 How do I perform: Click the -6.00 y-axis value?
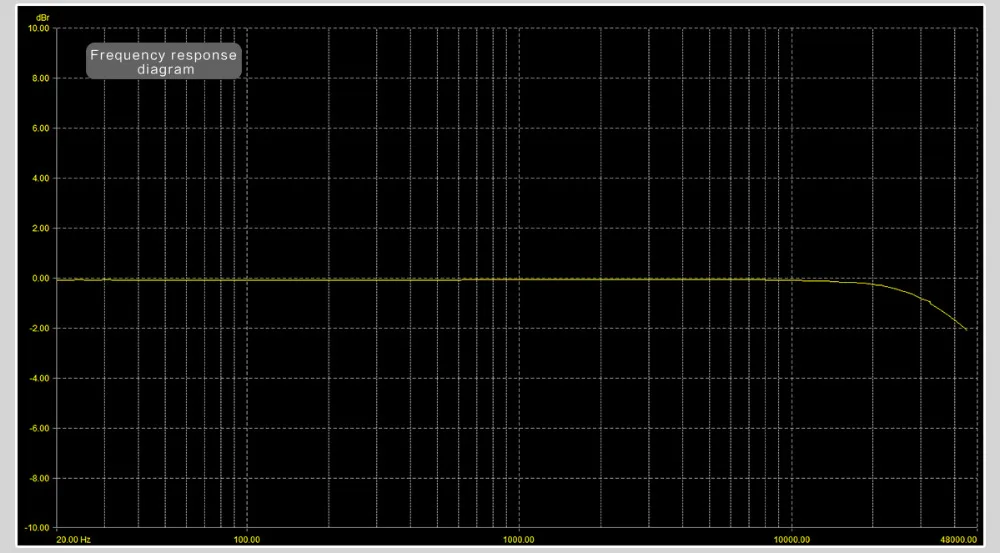[40, 429]
